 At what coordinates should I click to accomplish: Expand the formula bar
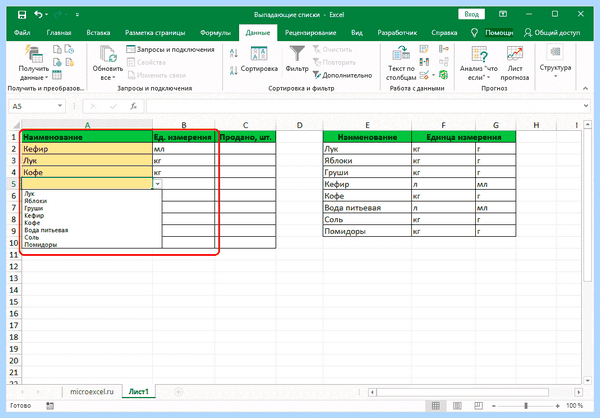[586, 106]
